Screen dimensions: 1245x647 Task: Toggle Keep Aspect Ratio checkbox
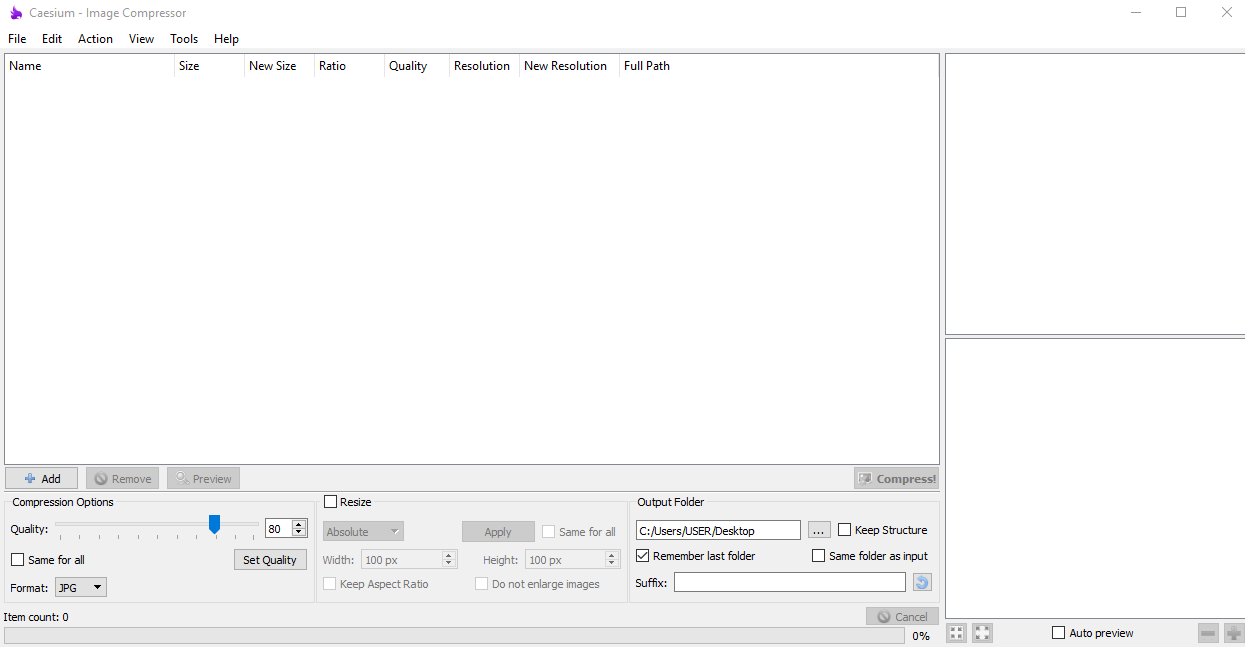pos(330,584)
